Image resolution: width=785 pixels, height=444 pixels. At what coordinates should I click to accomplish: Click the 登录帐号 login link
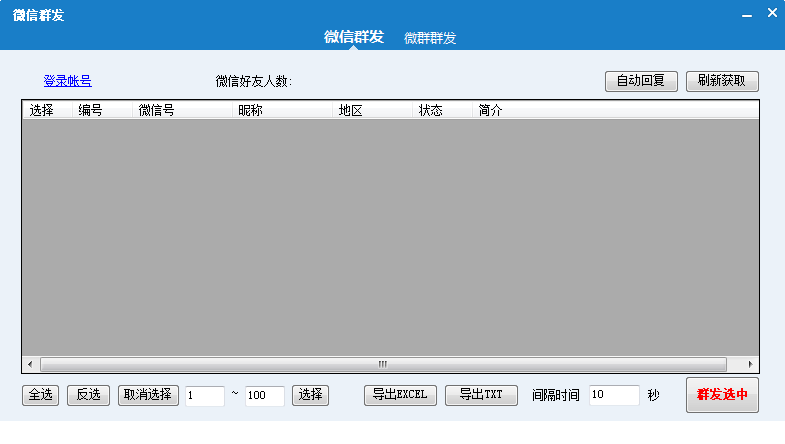pyautogui.click(x=68, y=81)
